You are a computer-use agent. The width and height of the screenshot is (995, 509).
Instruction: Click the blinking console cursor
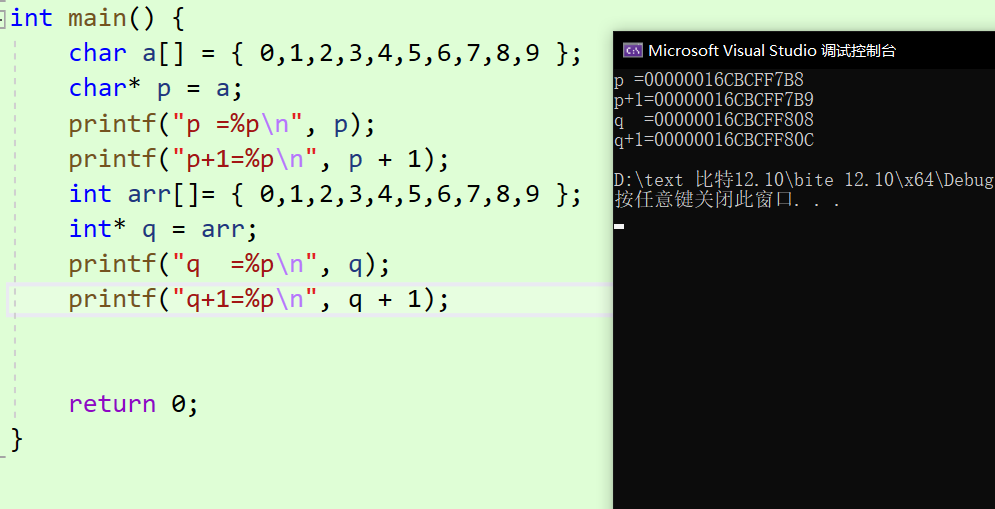pos(619,226)
